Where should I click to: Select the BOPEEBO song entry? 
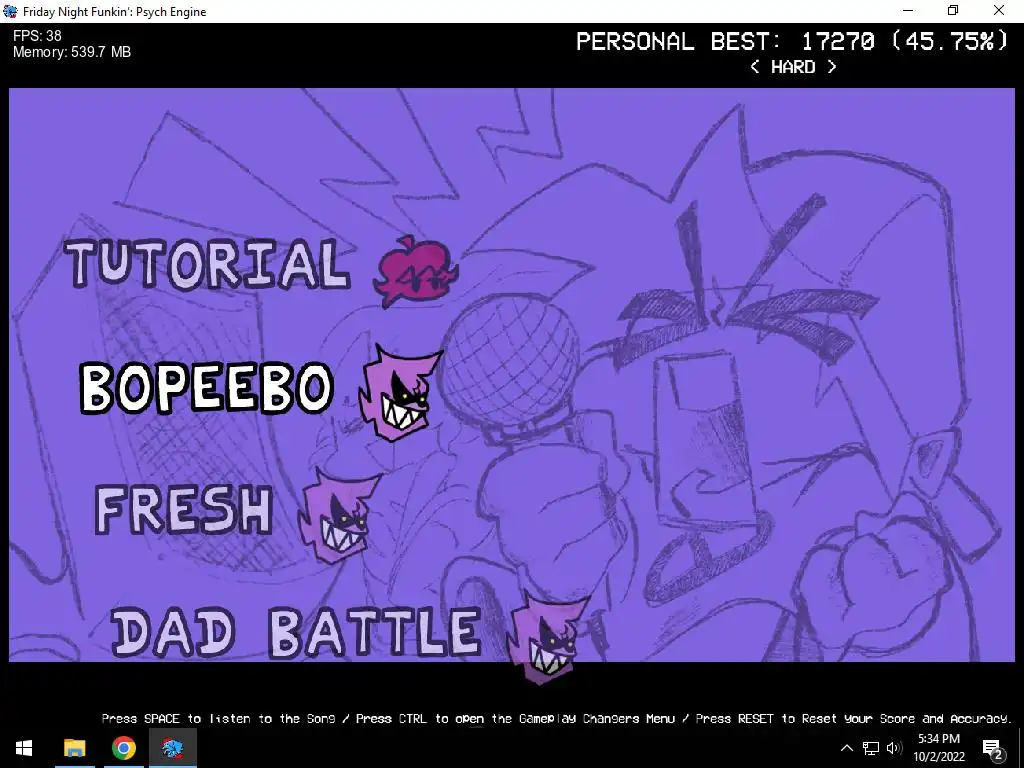206,387
